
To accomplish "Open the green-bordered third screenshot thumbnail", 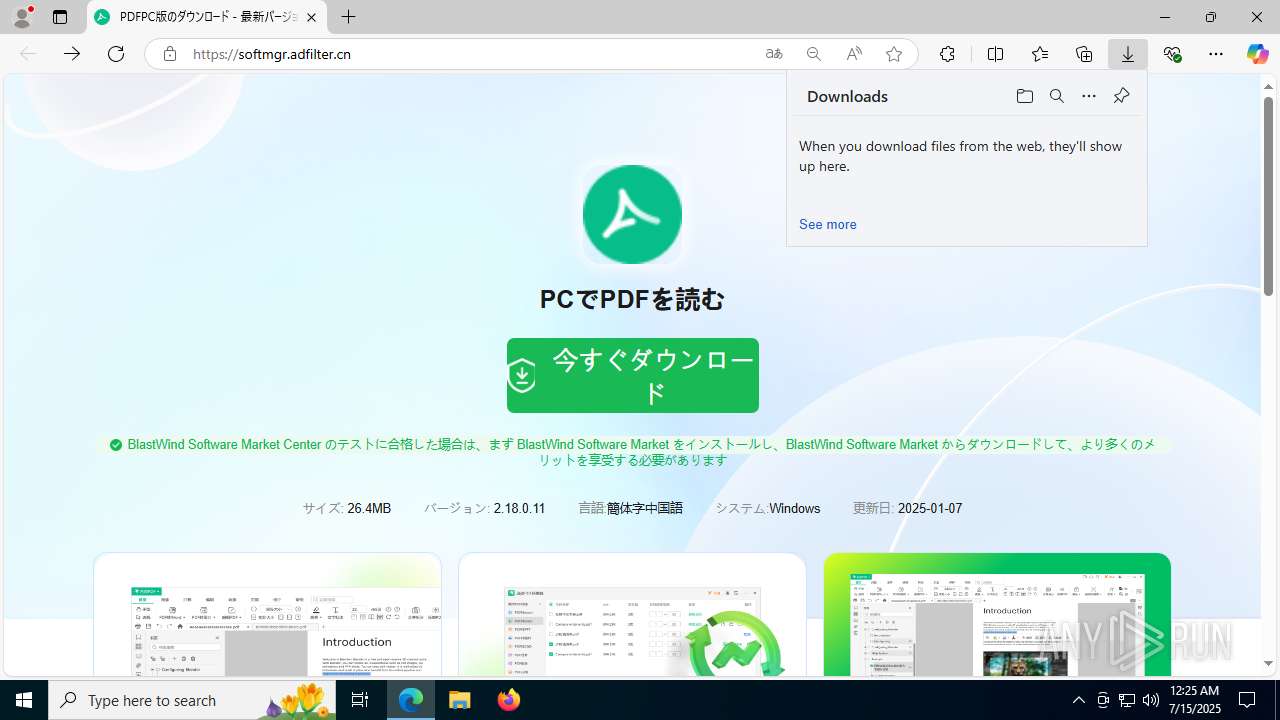I will (x=997, y=614).
